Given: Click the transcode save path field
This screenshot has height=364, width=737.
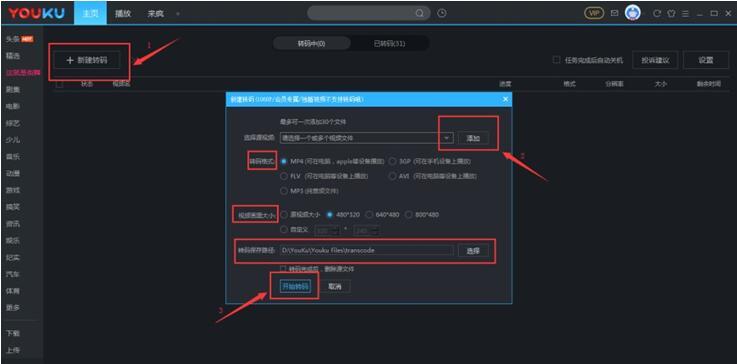Looking at the screenshot, I should point(367,251).
